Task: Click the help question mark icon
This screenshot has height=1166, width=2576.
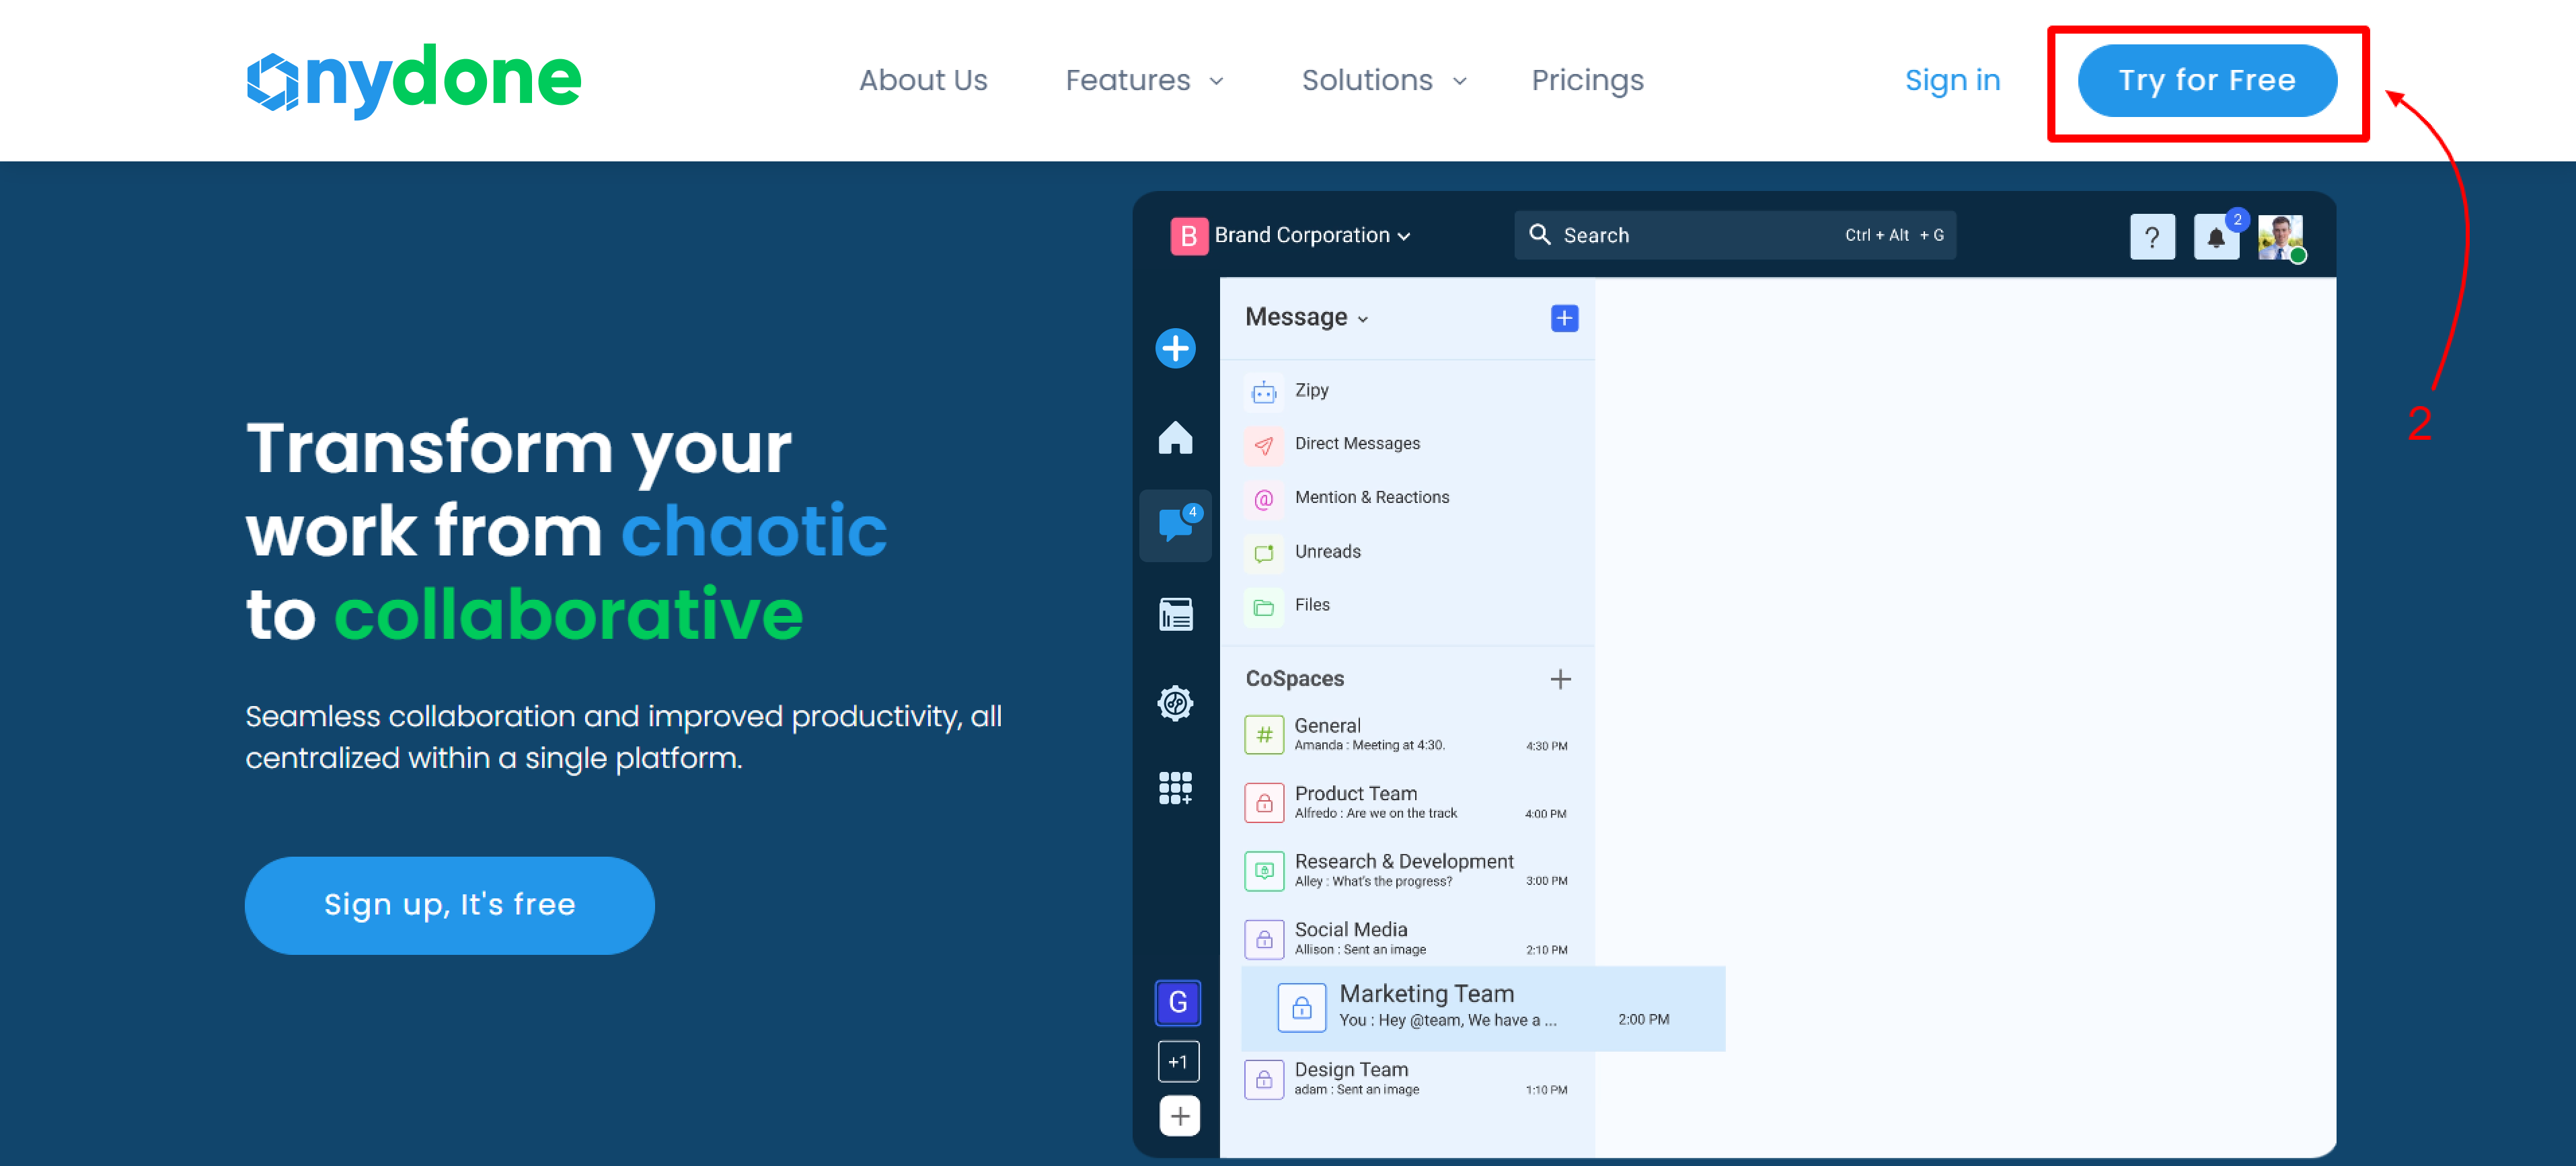Action: click(2152, 237)
